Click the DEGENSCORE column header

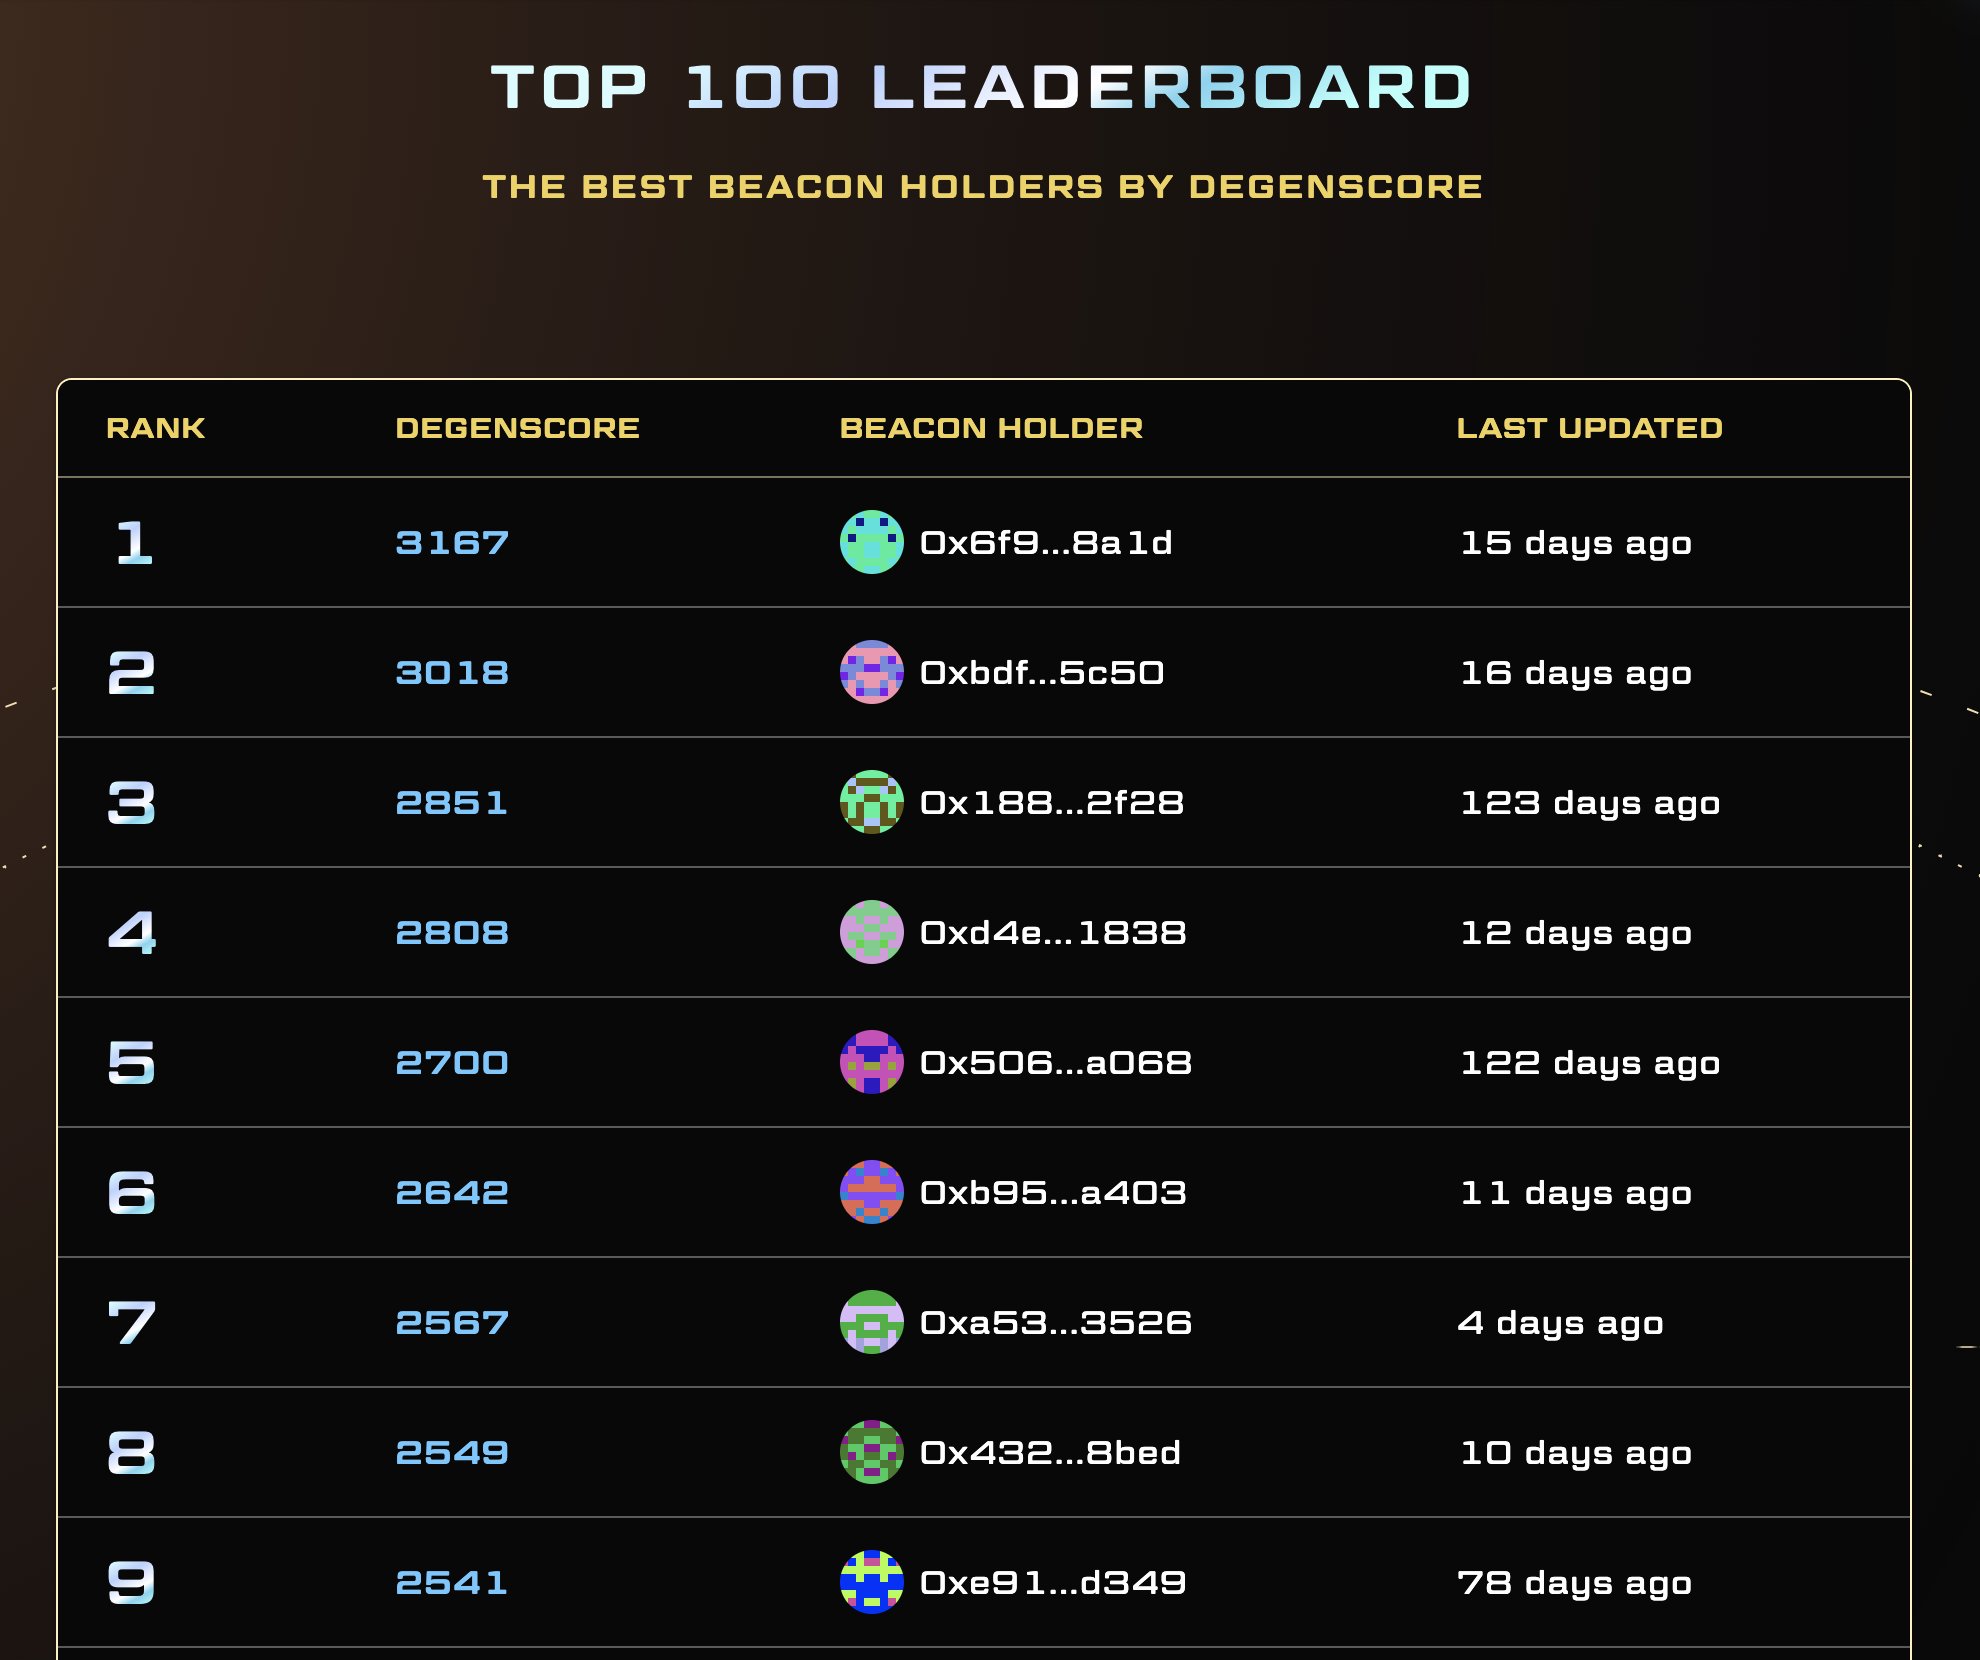517,428
